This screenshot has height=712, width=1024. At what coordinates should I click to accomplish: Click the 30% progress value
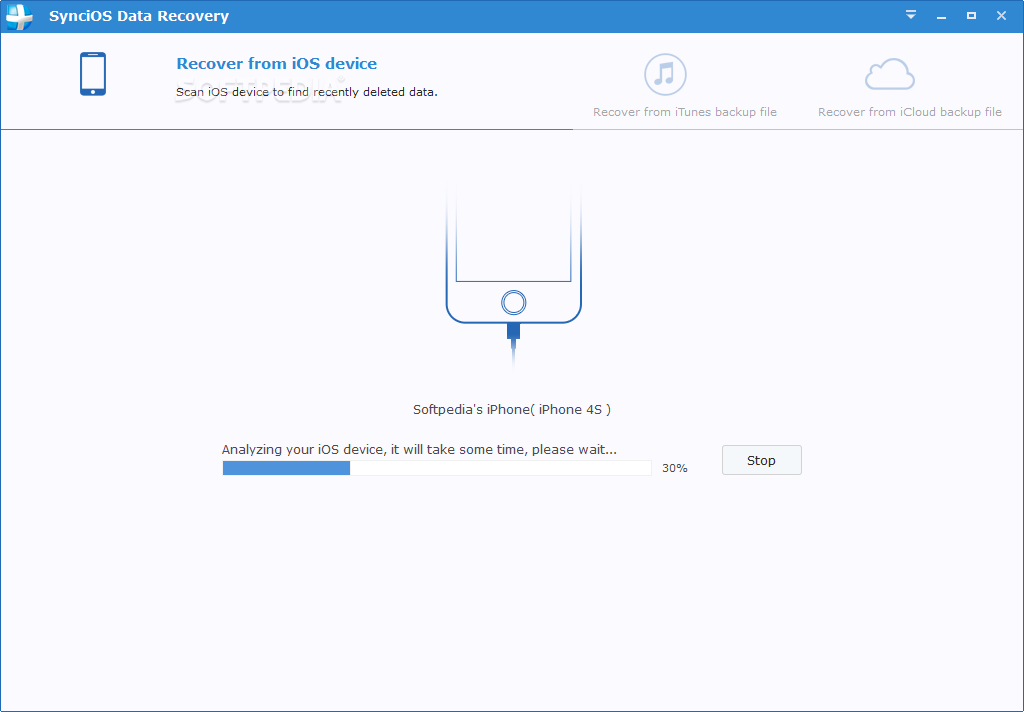pyautogui.click(x=675, y=468)
